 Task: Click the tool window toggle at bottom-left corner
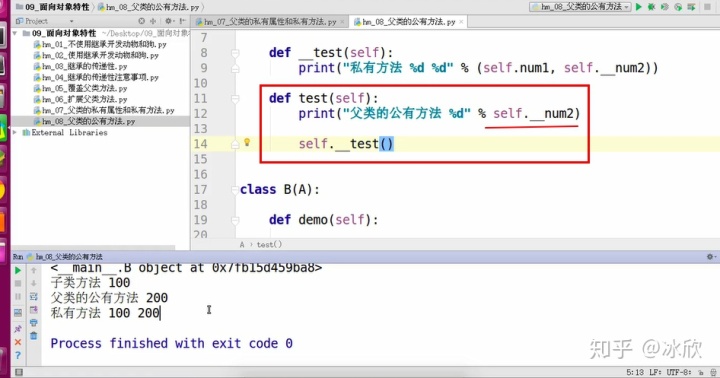(x=18, y=372)
